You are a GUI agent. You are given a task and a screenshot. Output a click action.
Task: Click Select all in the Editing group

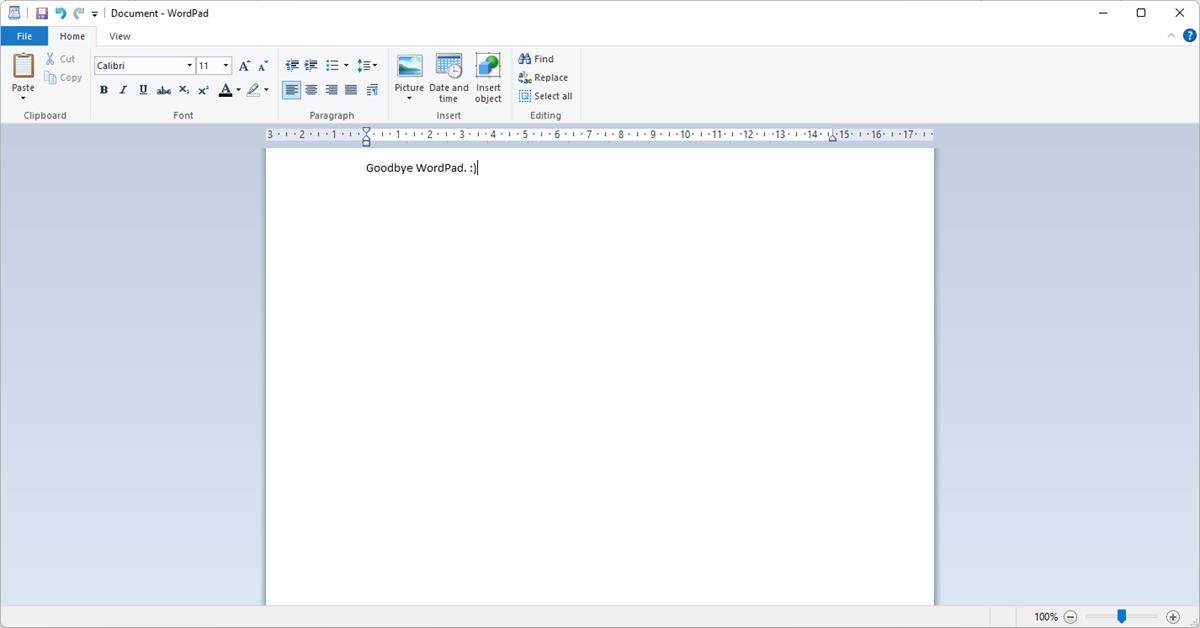tap(546, 96)
